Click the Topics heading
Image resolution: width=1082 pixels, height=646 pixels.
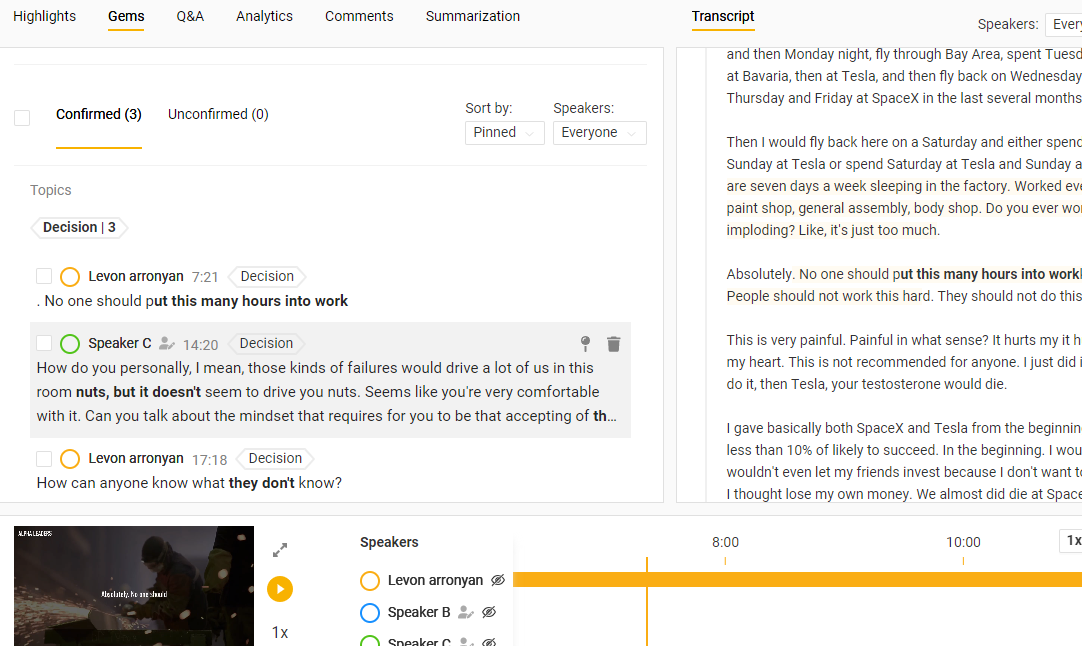click(50, 190)
